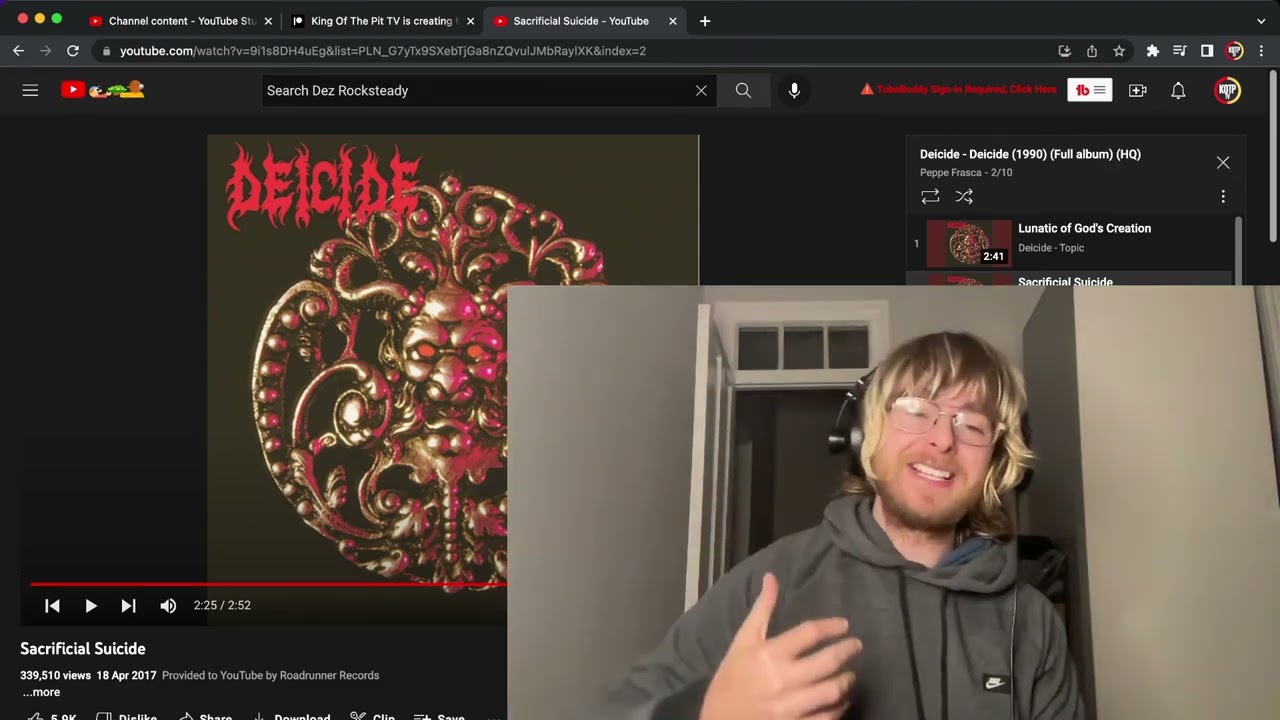Open the Extensions puzzle icon
The height and width of the screenshot is (720, 1280).
pyautogui.click(x=1152, y=51)
